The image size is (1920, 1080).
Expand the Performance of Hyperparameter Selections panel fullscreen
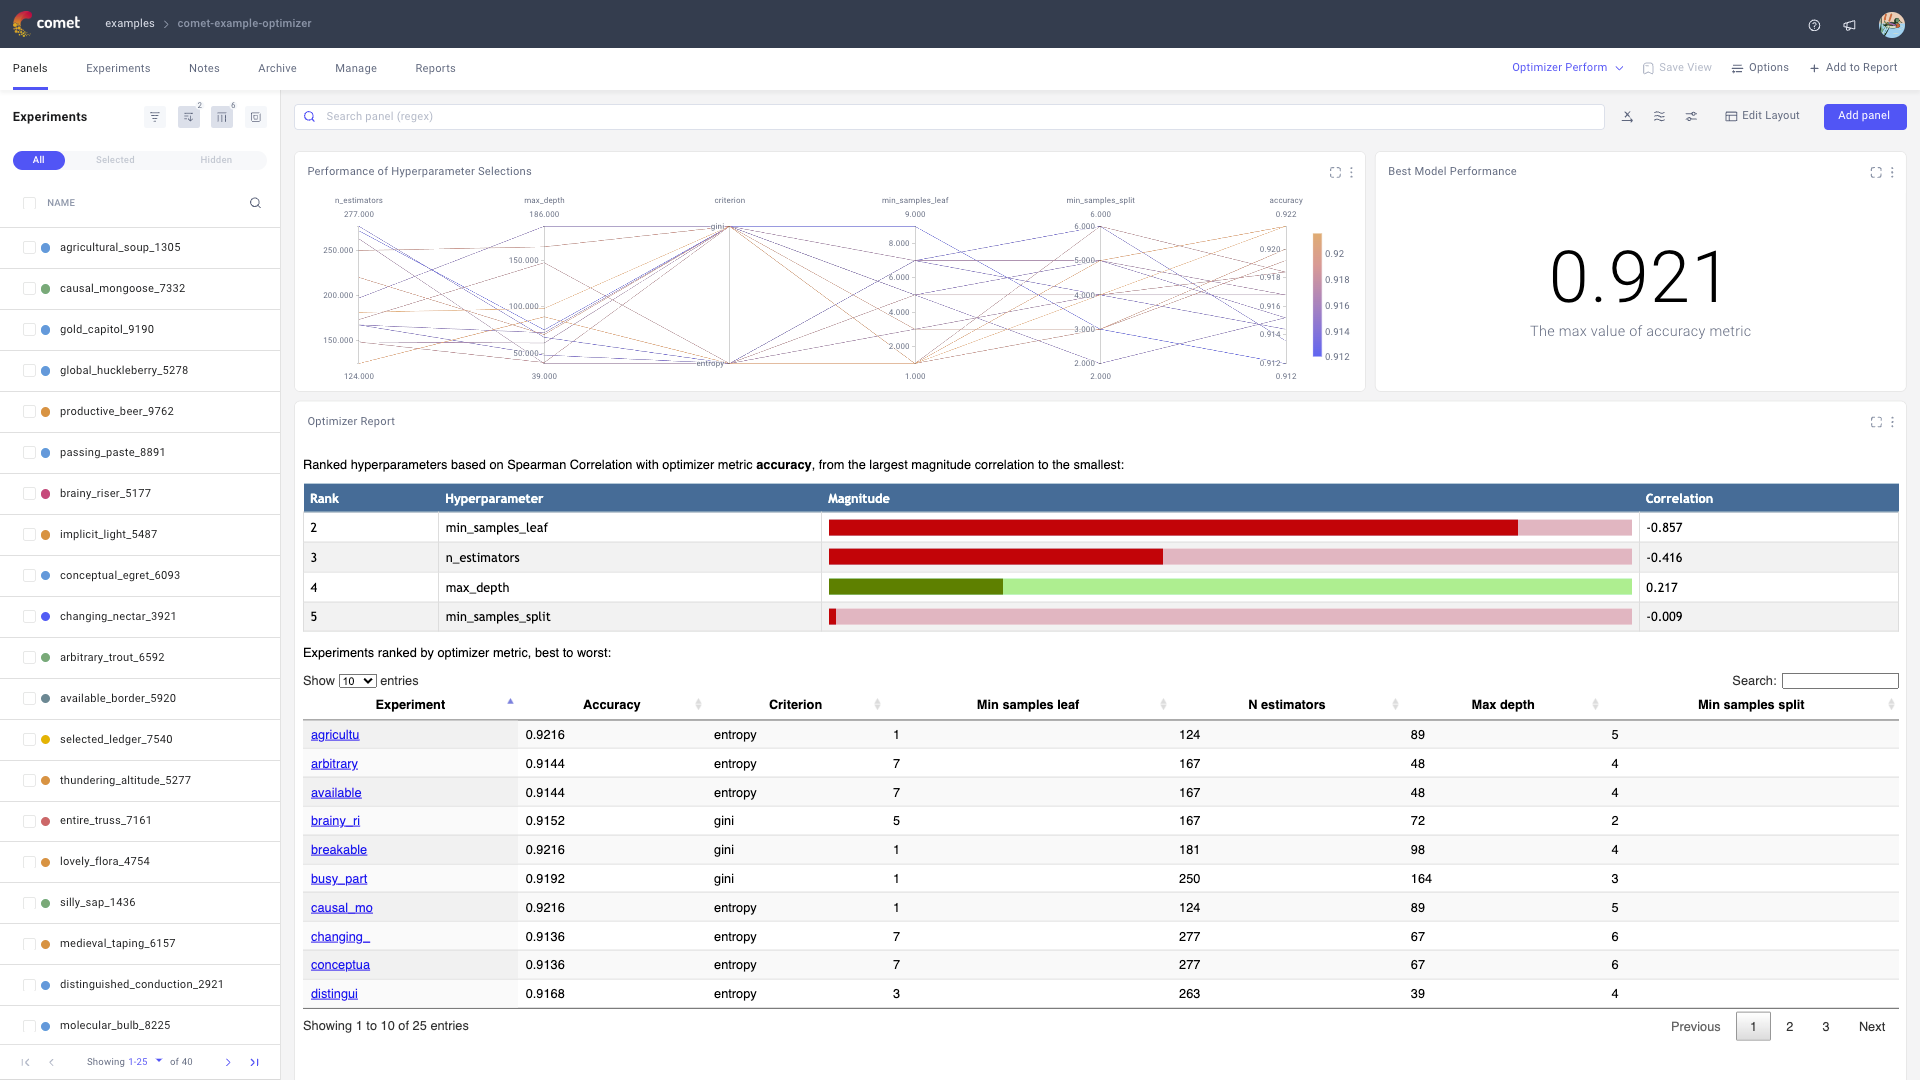tap(1336, 172)
